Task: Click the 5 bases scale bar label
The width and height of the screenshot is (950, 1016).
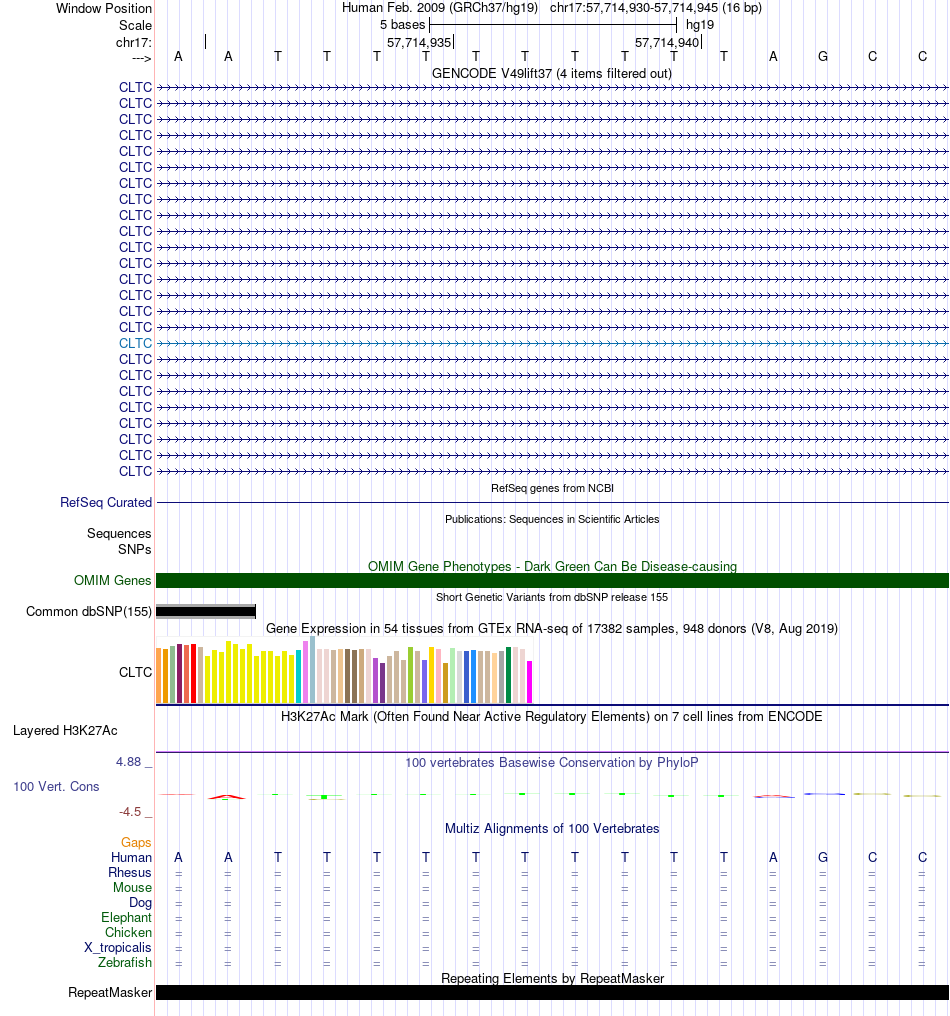Action: pyautogui.click(x=402, y=25)
